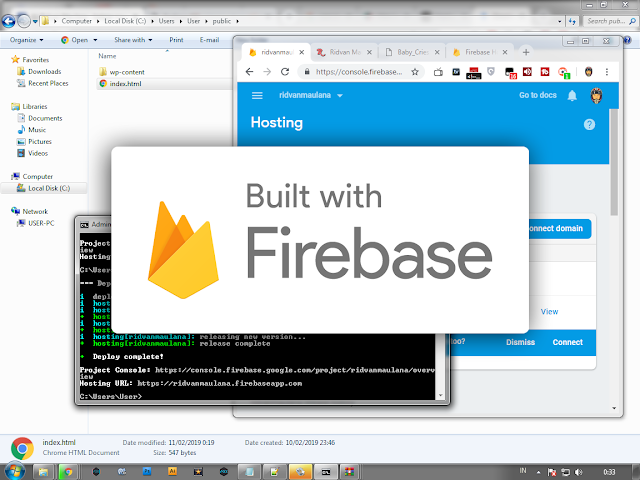
Task: Show hidden system tray icons
Action: tap(538, 473)
